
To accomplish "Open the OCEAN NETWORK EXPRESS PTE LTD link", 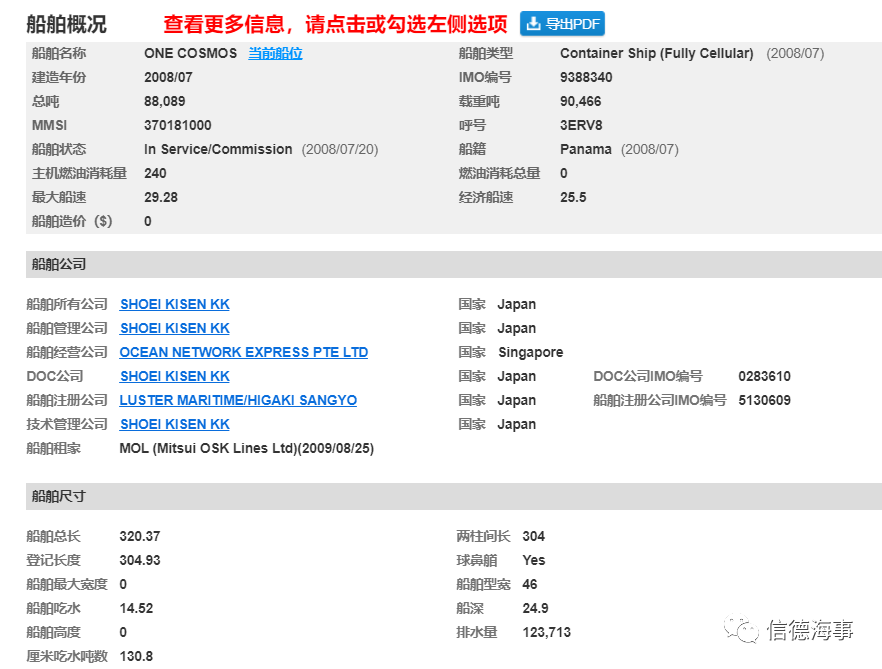I will point(244,352).
